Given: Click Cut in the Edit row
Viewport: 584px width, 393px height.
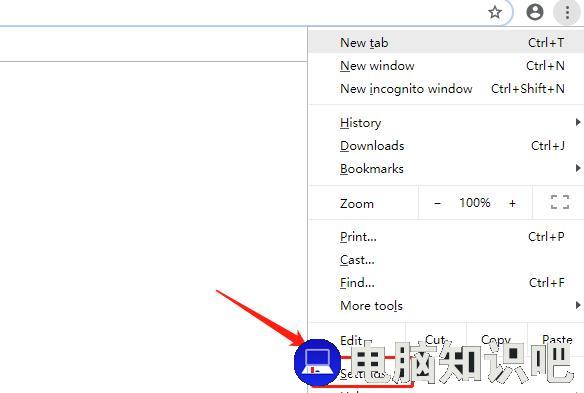Looking at the screenshot, I should (435, 340).
